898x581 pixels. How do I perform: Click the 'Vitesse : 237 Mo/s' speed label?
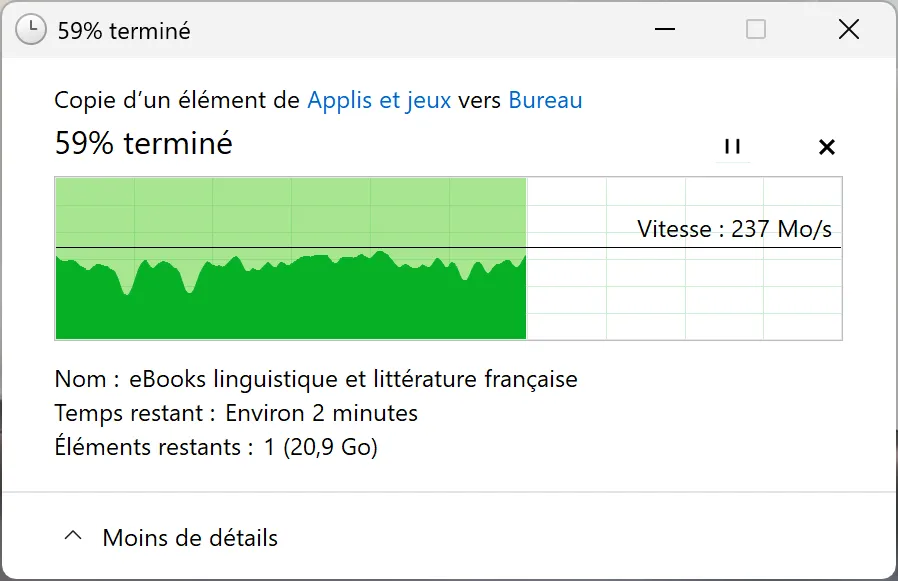[x=734, y=229]
